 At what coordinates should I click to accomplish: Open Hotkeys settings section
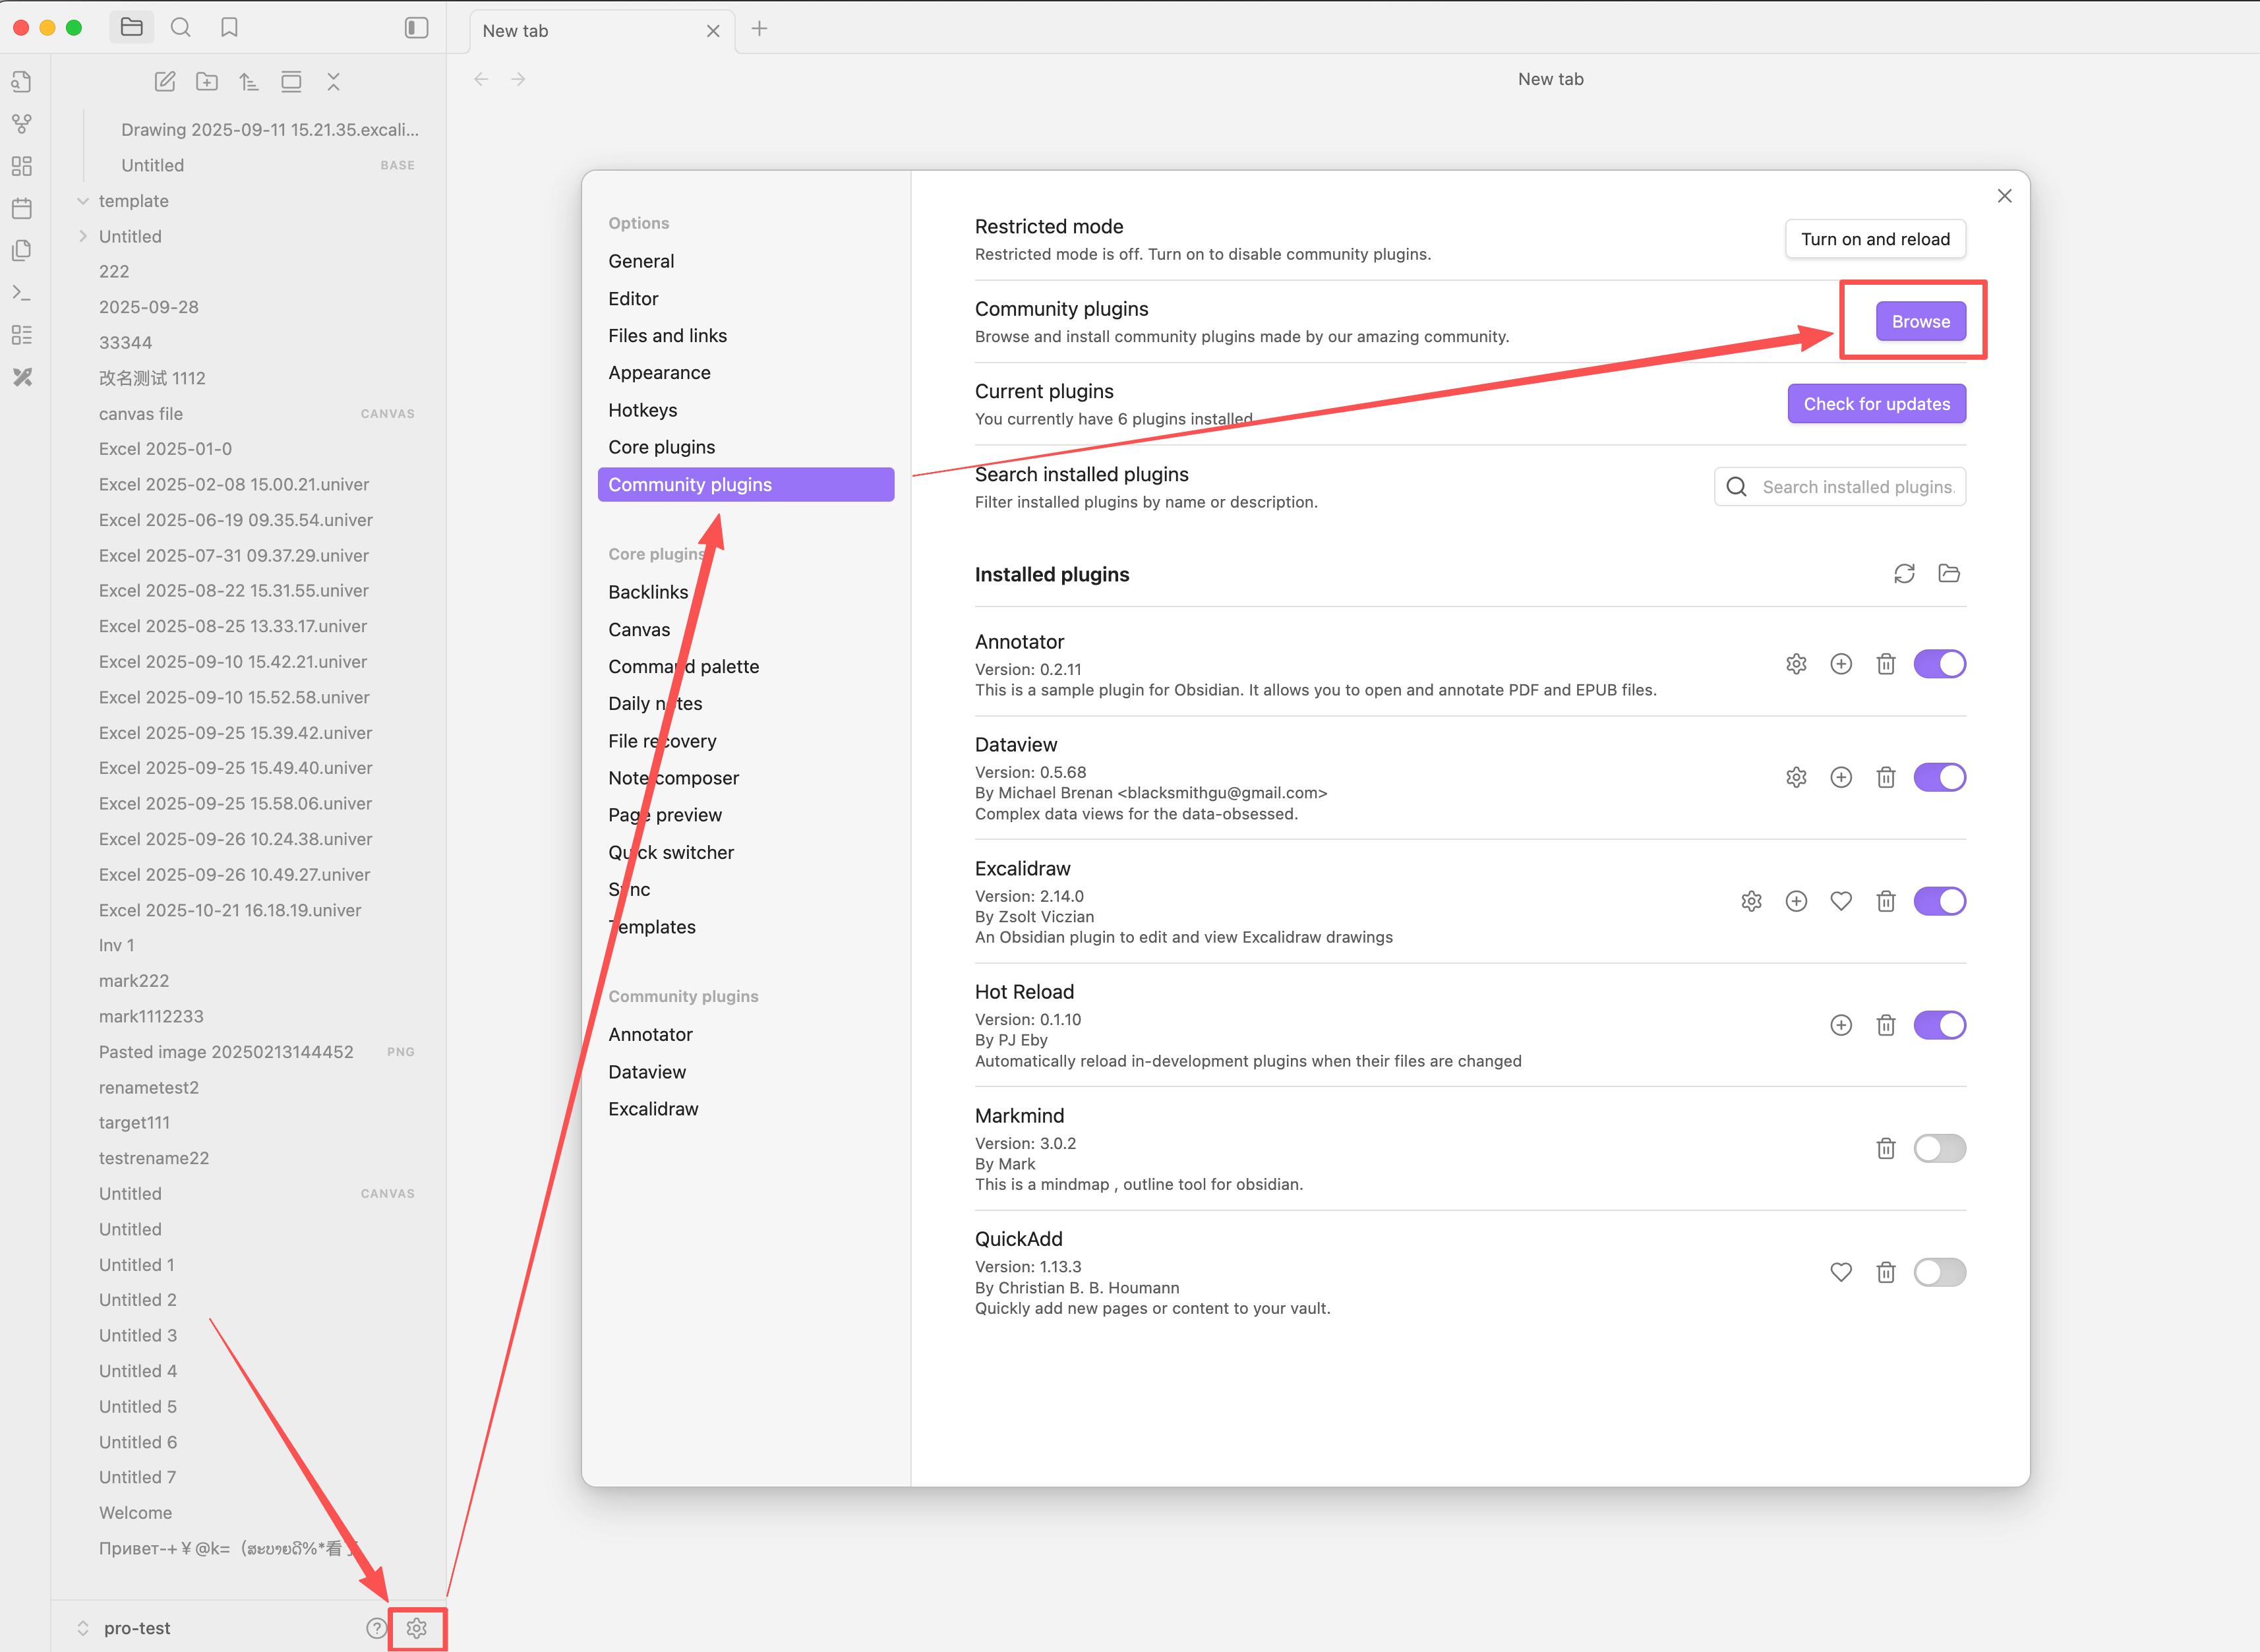pos(643,410)
